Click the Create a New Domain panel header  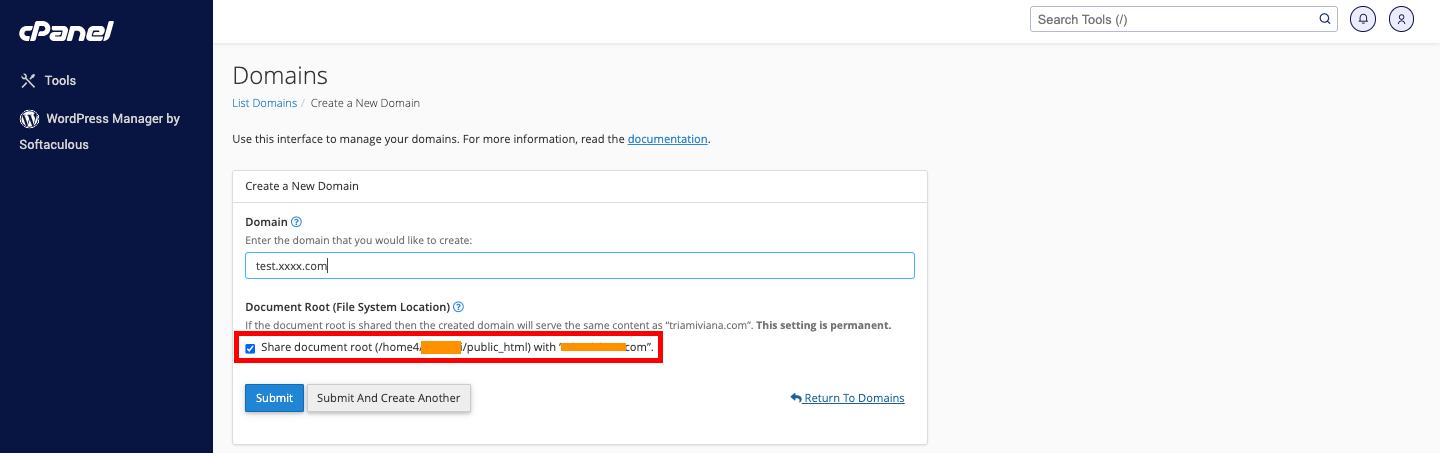(302, 186)
